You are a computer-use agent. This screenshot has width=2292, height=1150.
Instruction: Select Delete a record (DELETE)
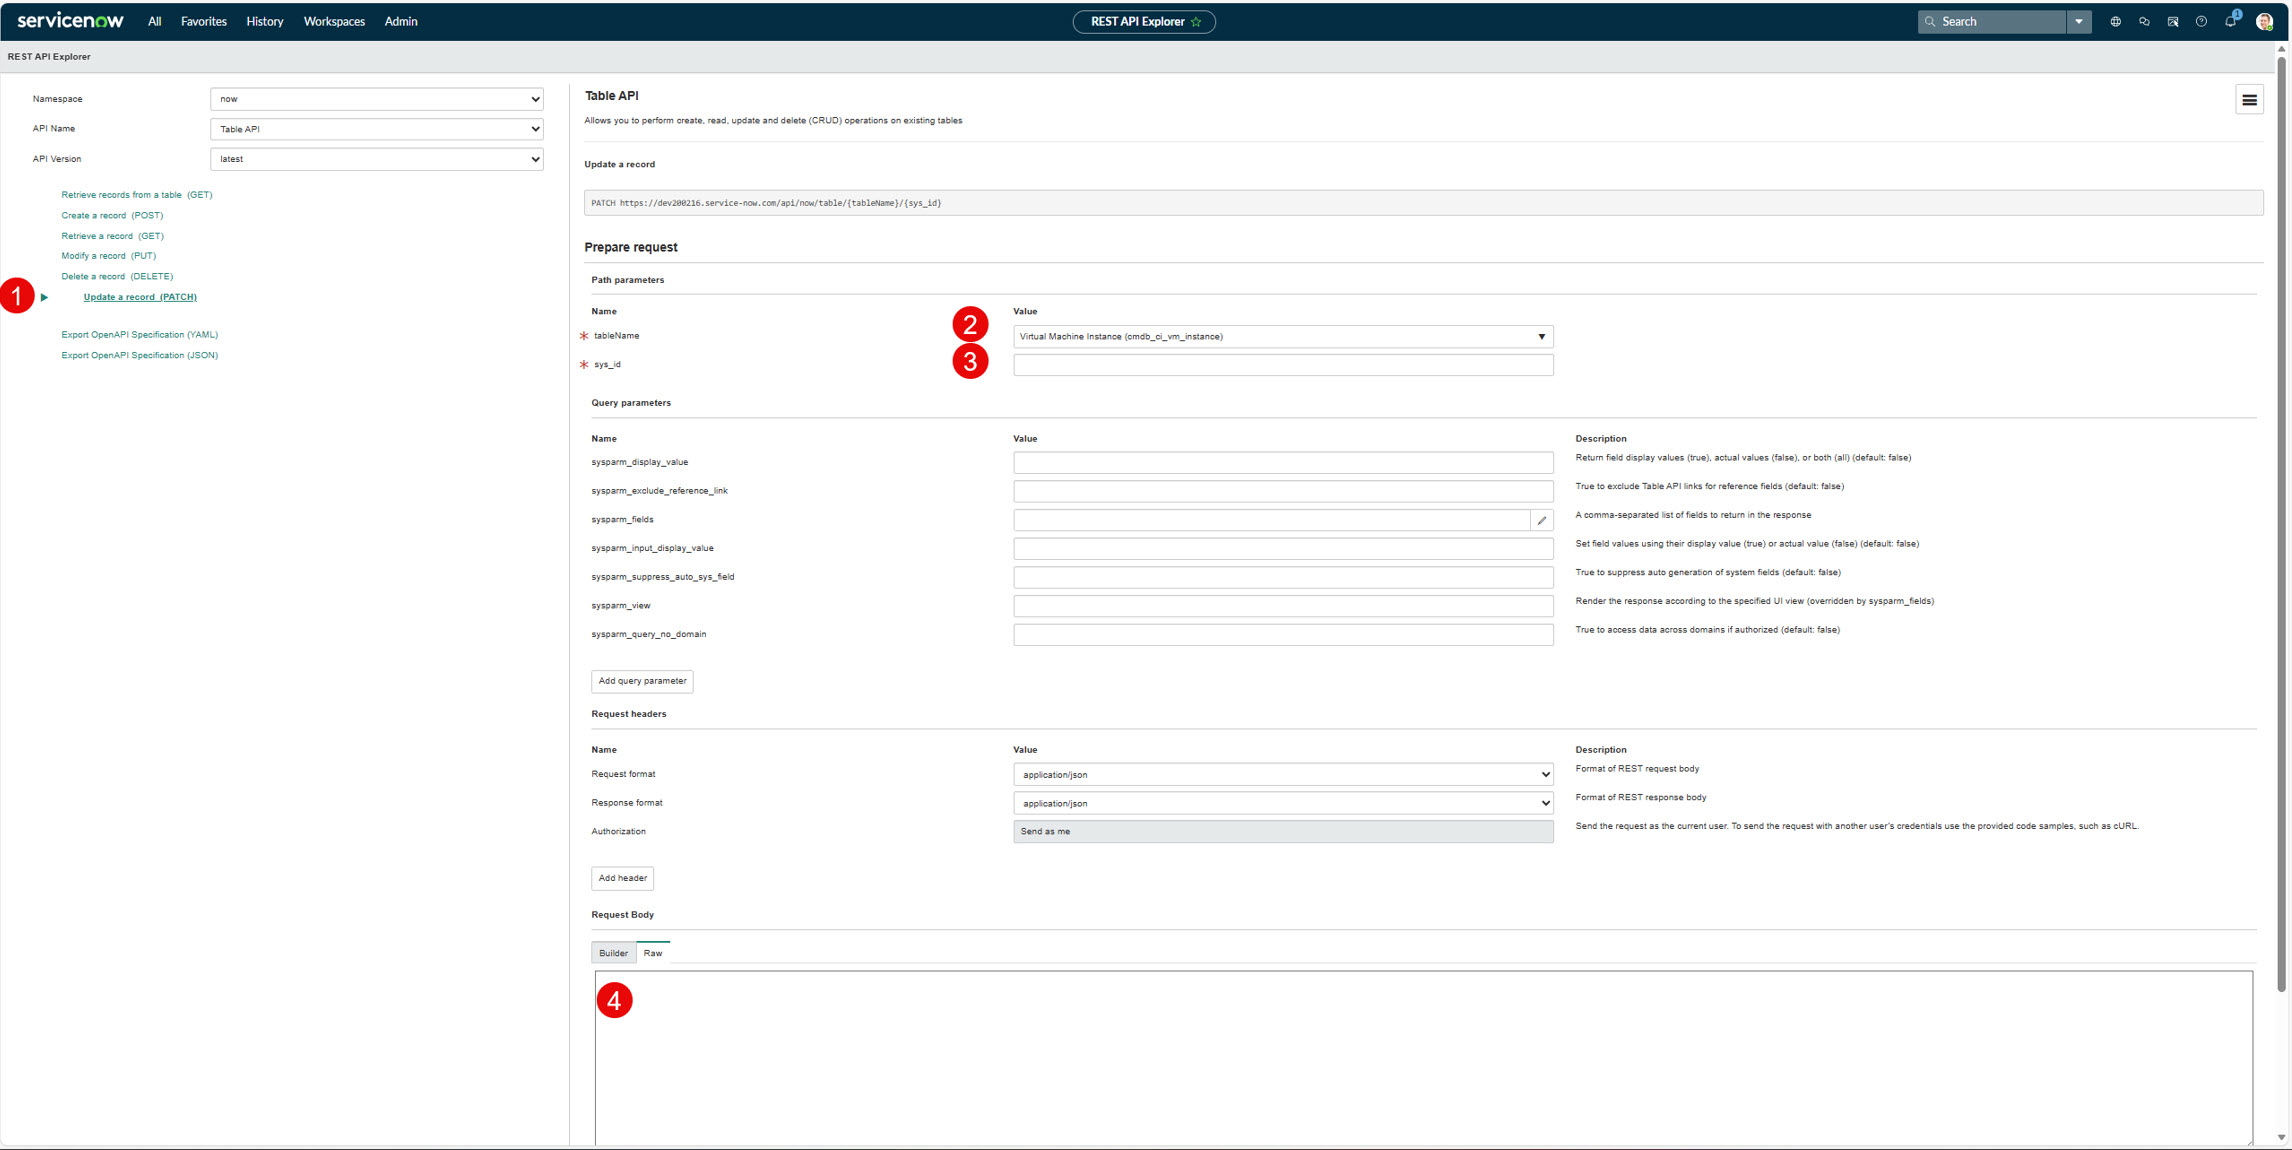(x=117, y=277)
